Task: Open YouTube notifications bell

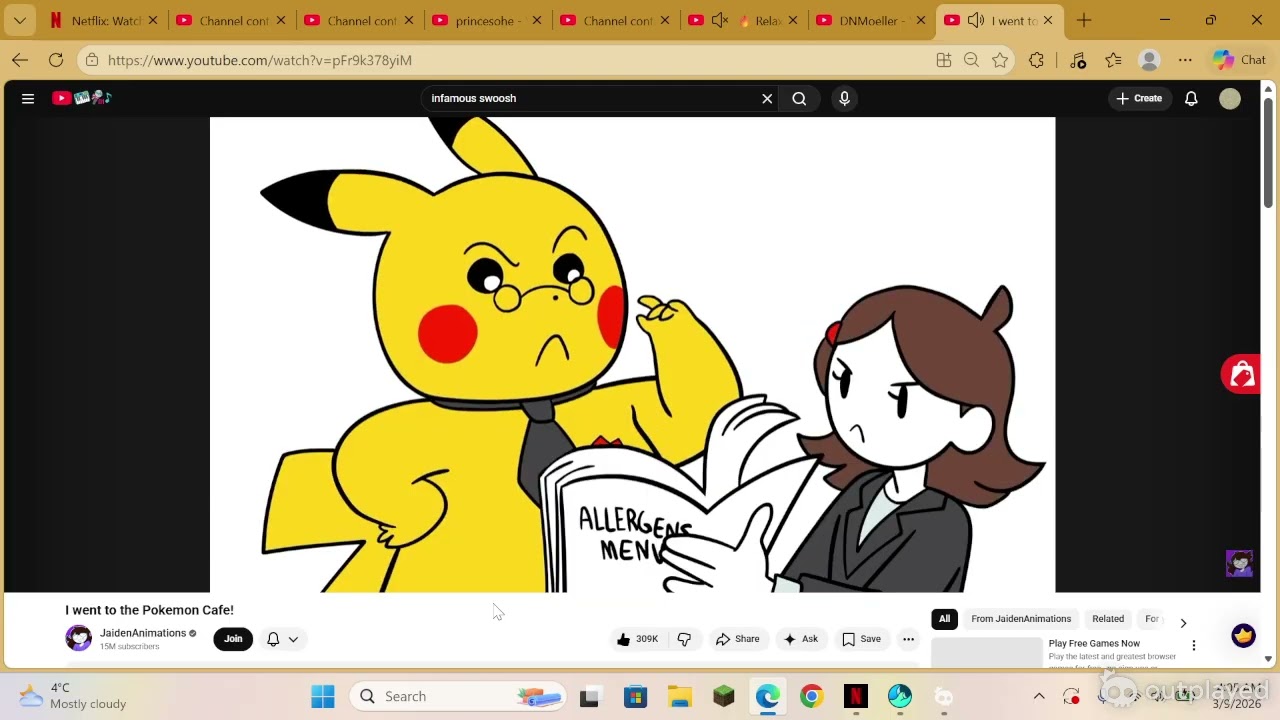Action: pyautogui.click(x=1191, y=98)
